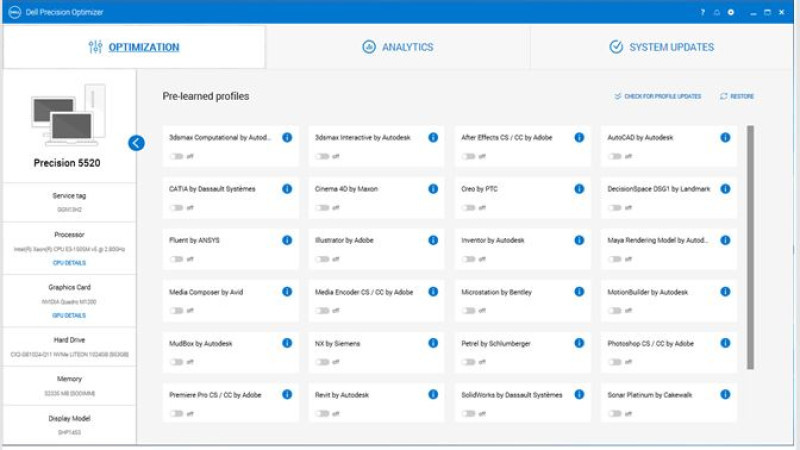The width and height of the screenshot is (800, 450).
Task: Enable SolidWorks by Dassault Systèmes toggle
Action: click(x=468, y=413)
